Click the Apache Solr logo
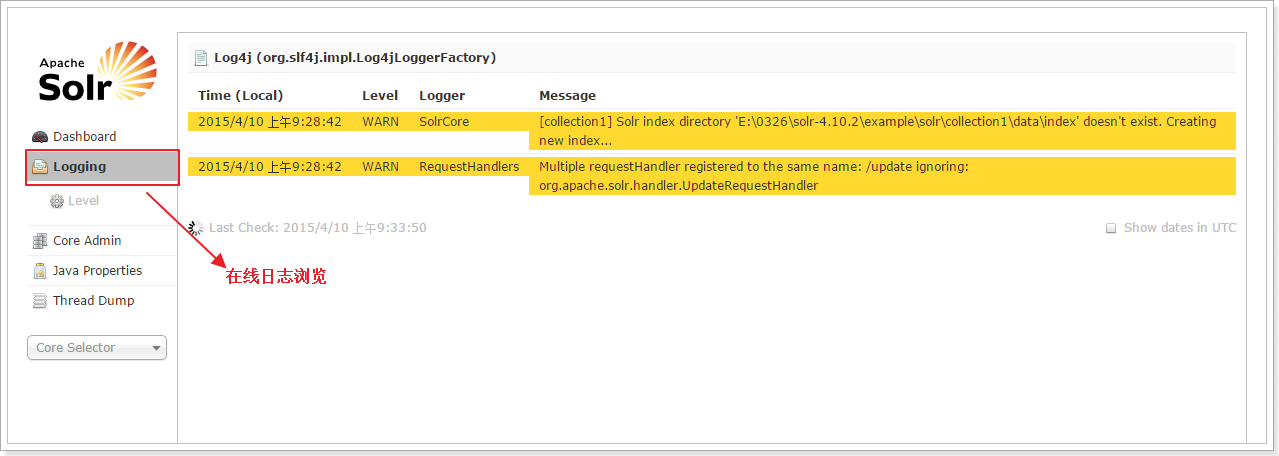The image size is (1279, 456). tap(98, 72)
